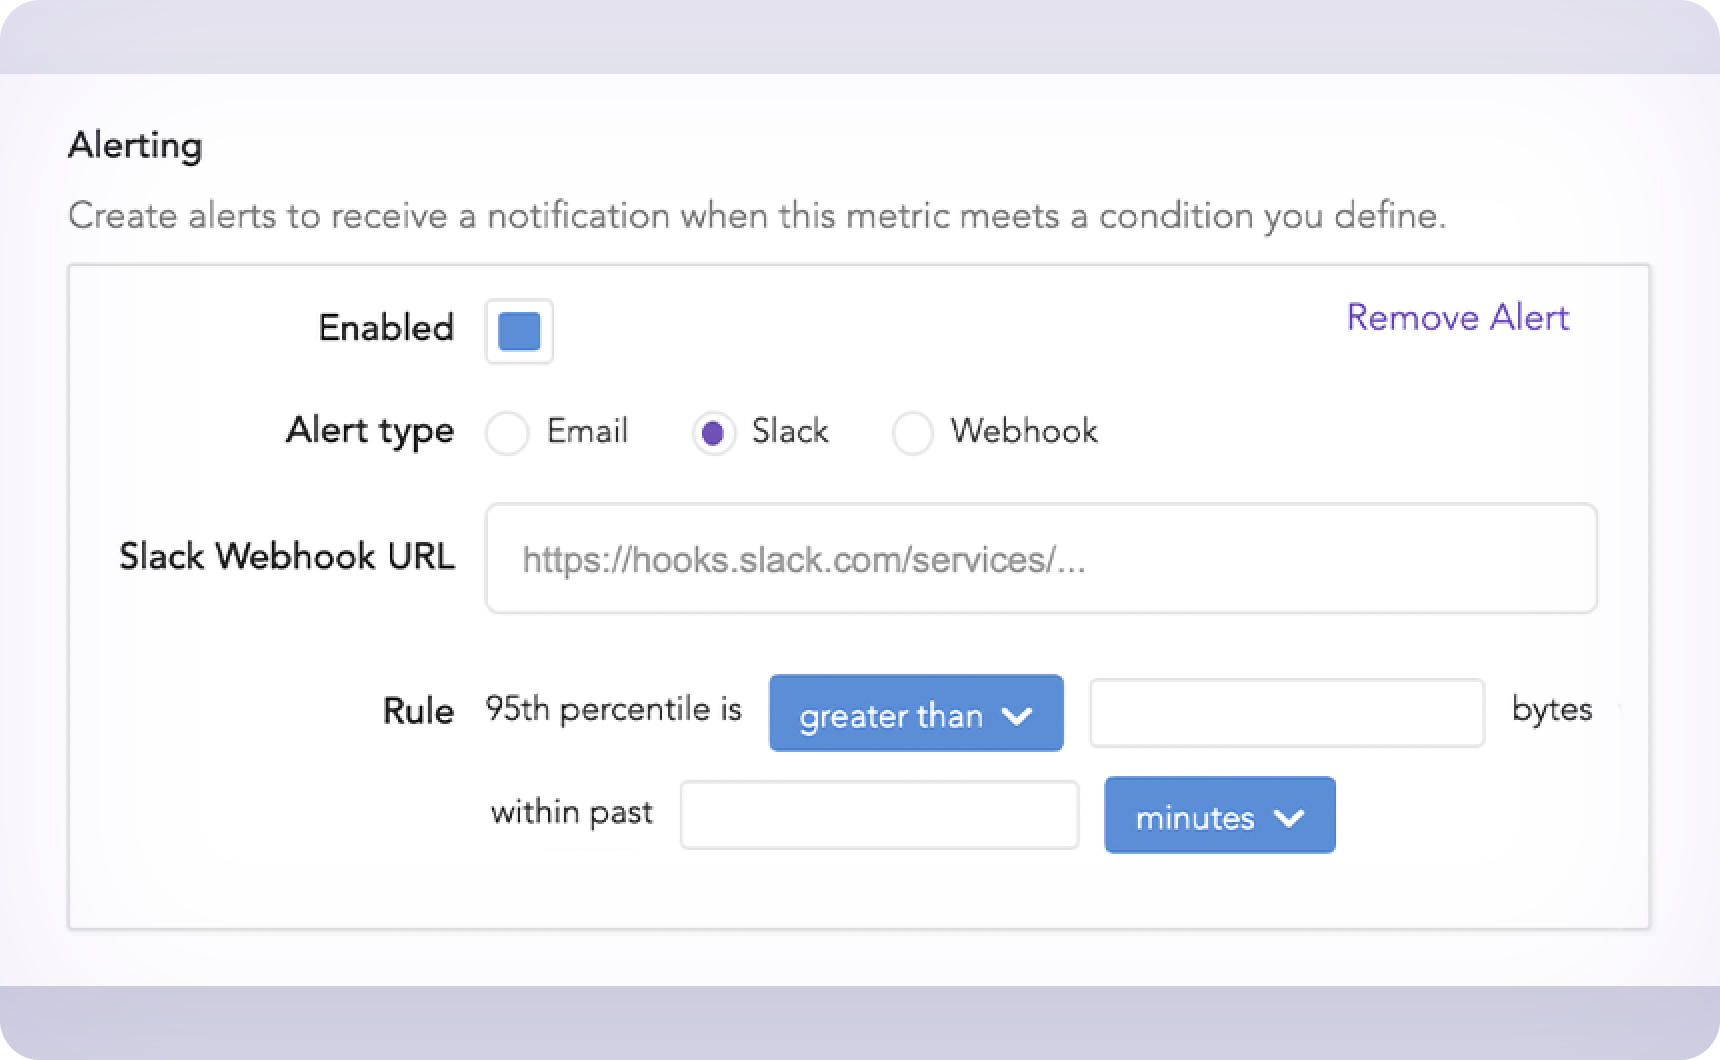
Task: Click the 'Slack Webhook URL' field label
Action: coord(287,556)
